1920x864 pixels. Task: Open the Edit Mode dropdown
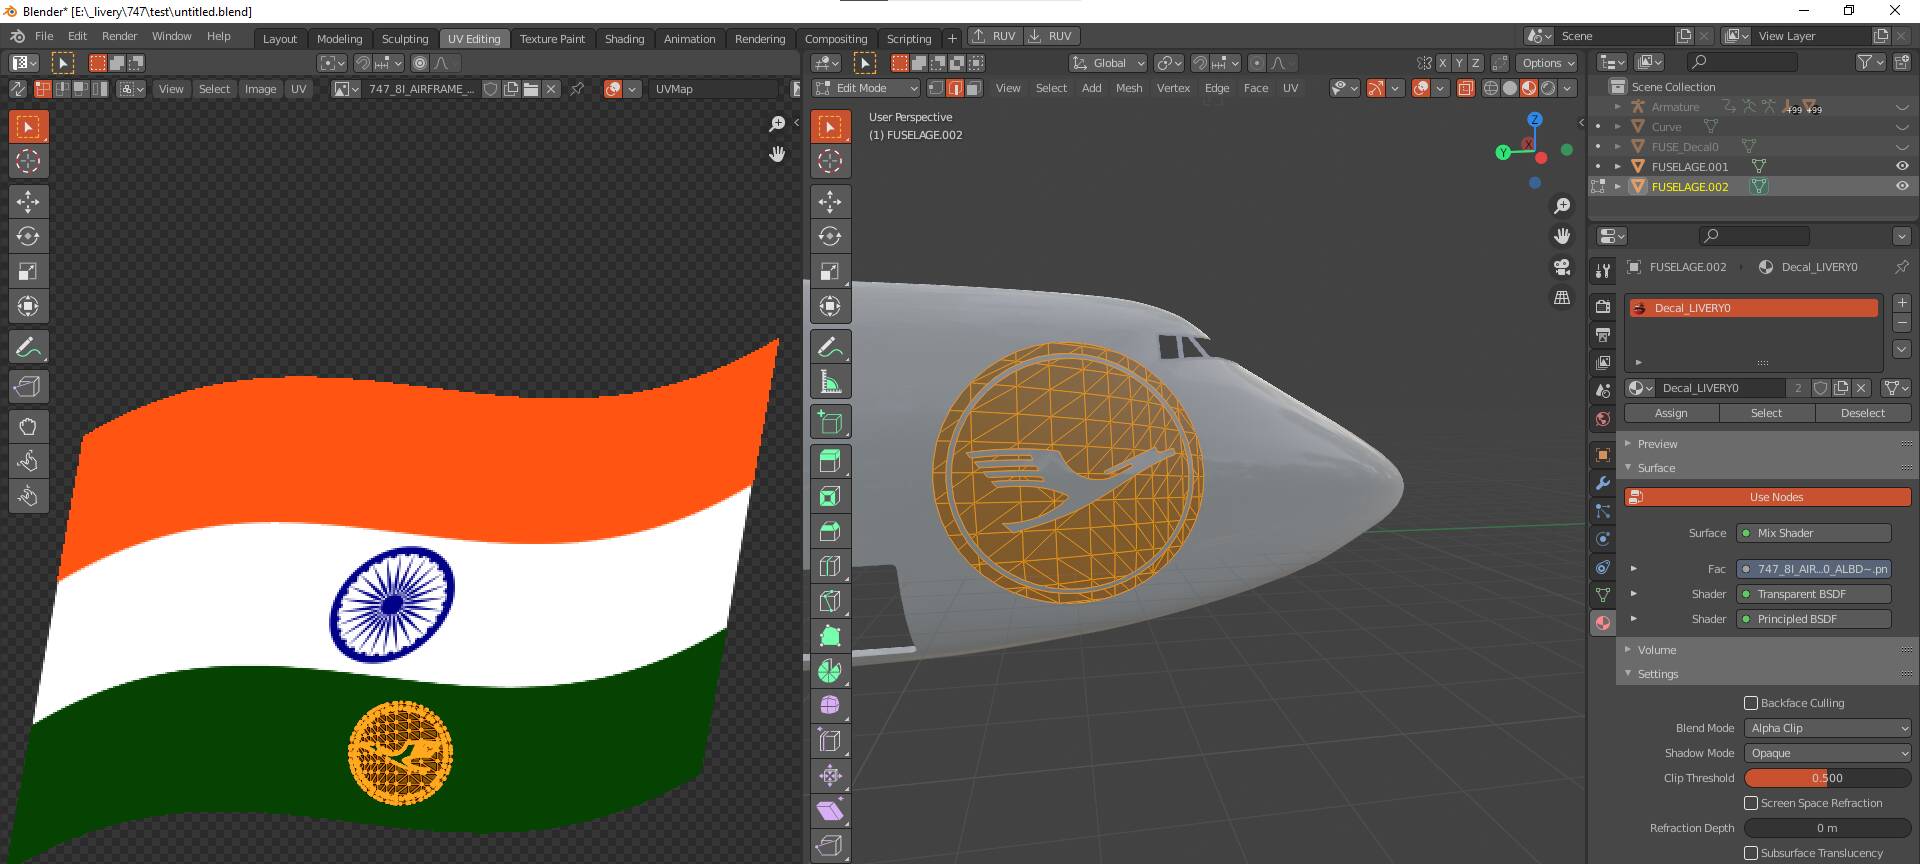pyautogui.click(x=866, y=88)
